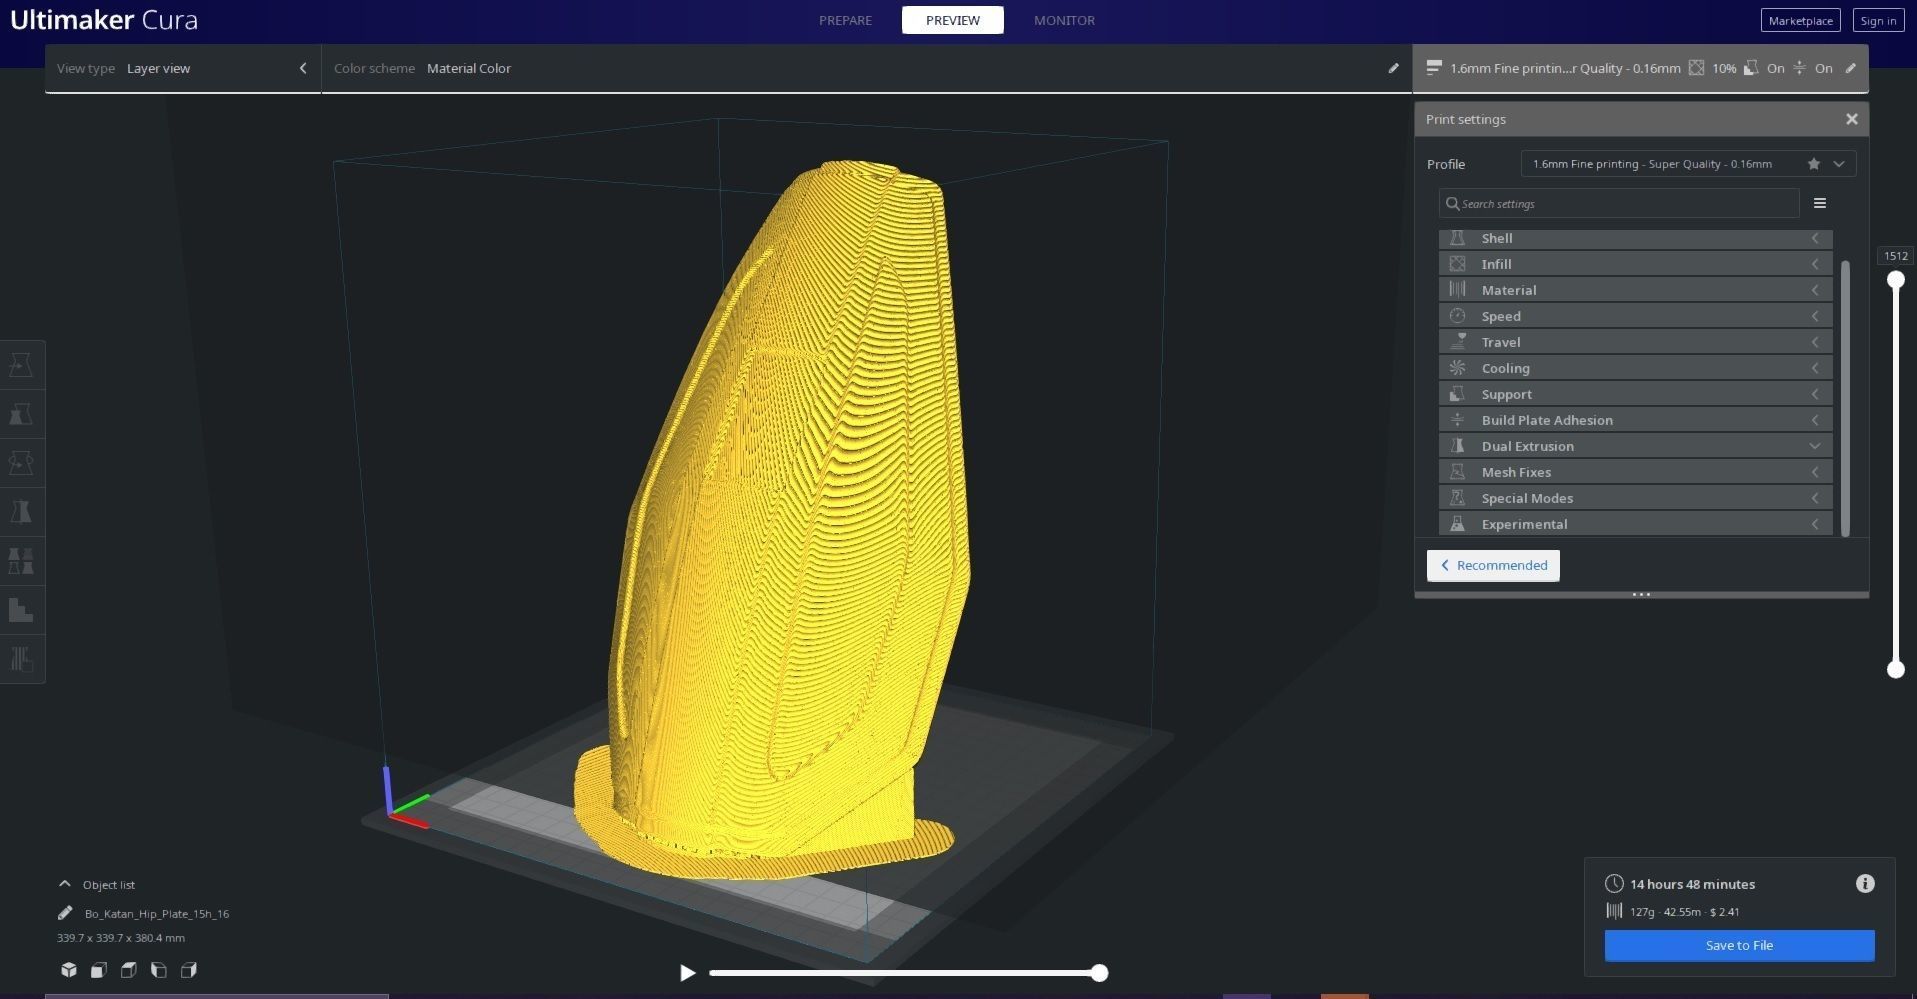This screenshot has height=999, width=1917.
Task: Select the Mirror tool in the left toolbar
Action: (21, 512)
